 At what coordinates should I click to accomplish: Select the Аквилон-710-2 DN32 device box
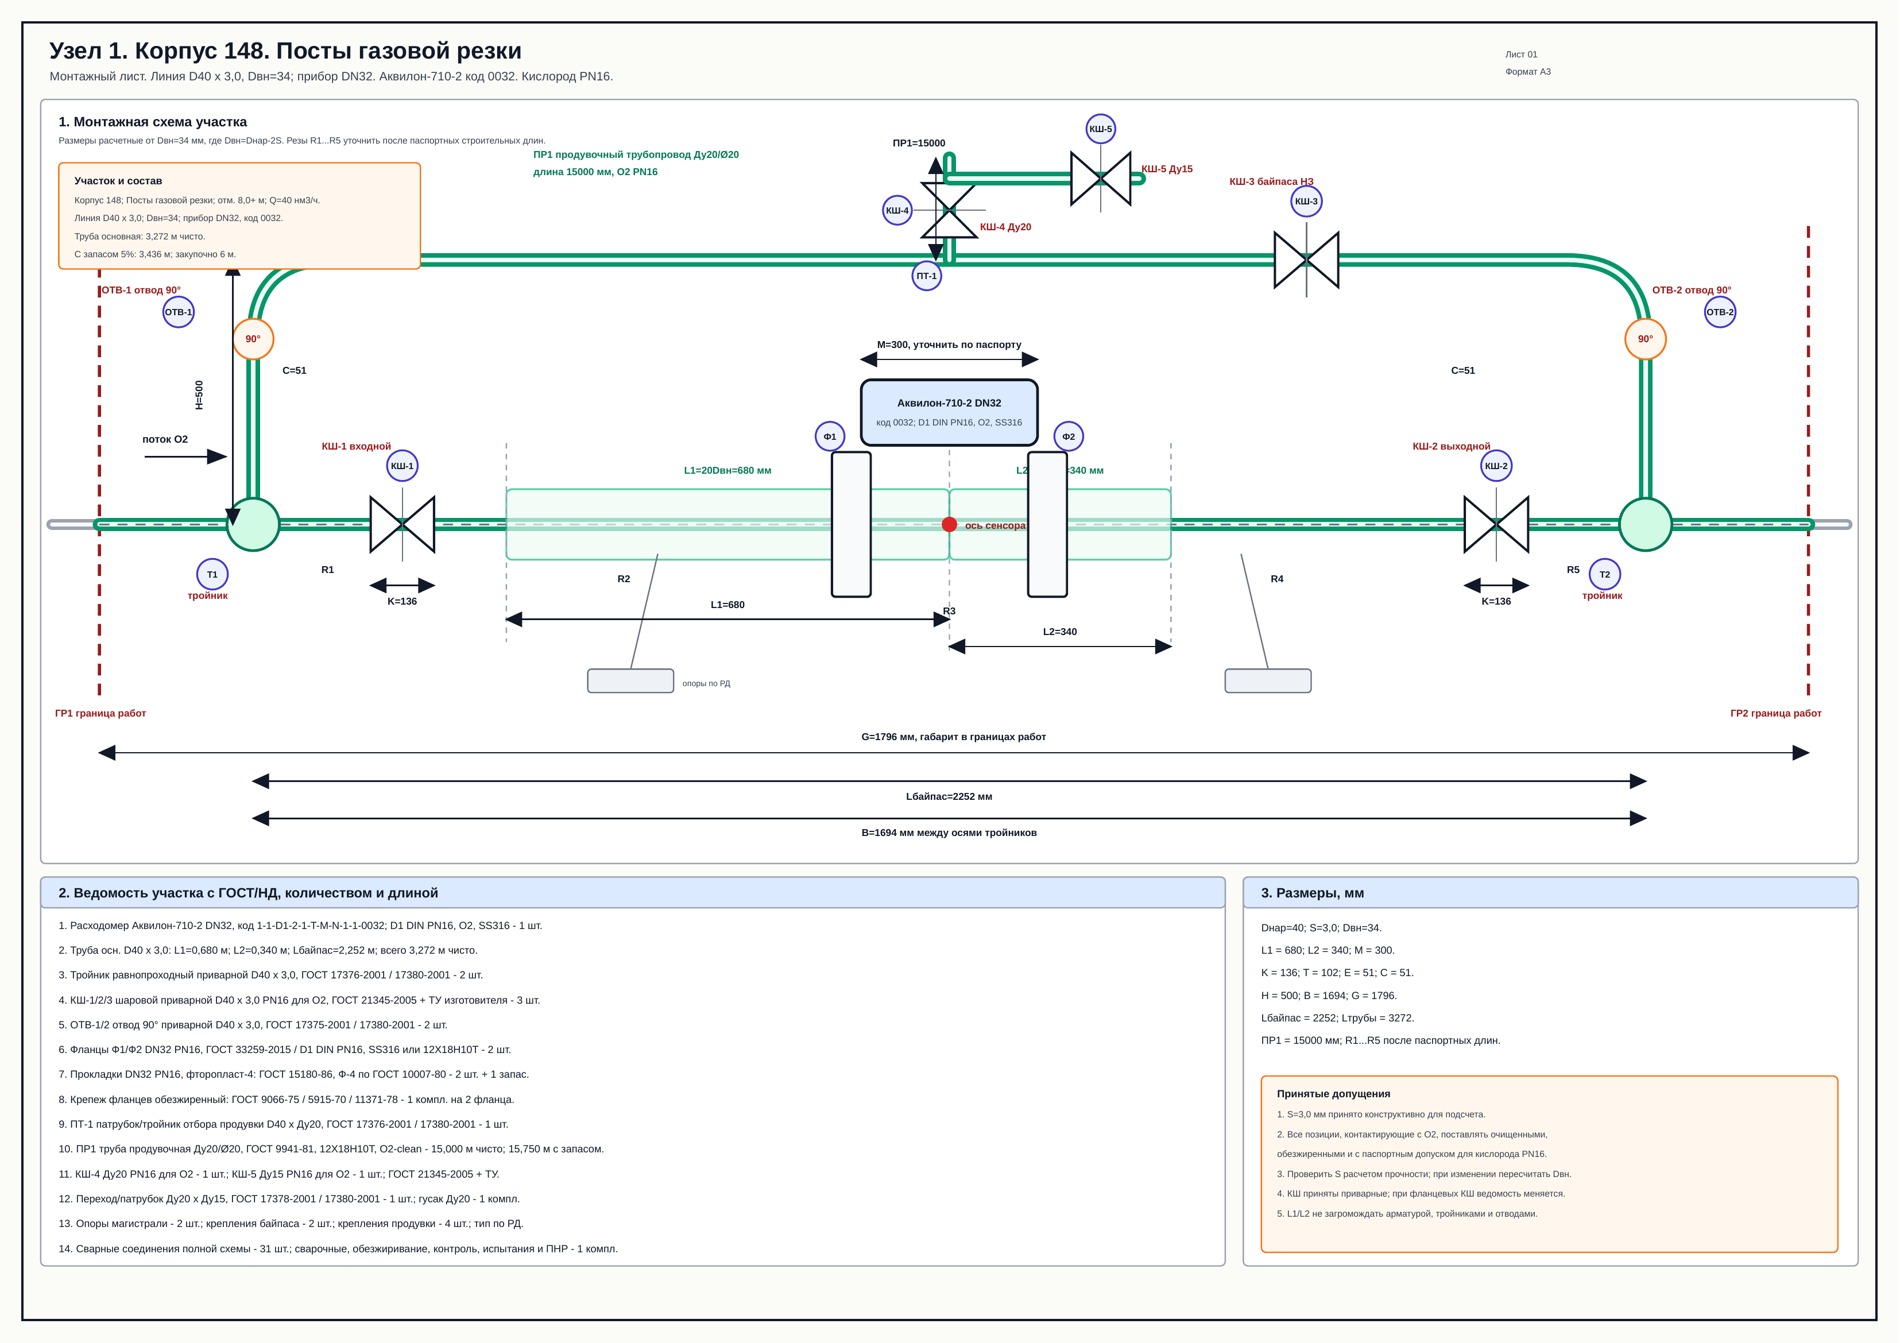click(949, 412)
